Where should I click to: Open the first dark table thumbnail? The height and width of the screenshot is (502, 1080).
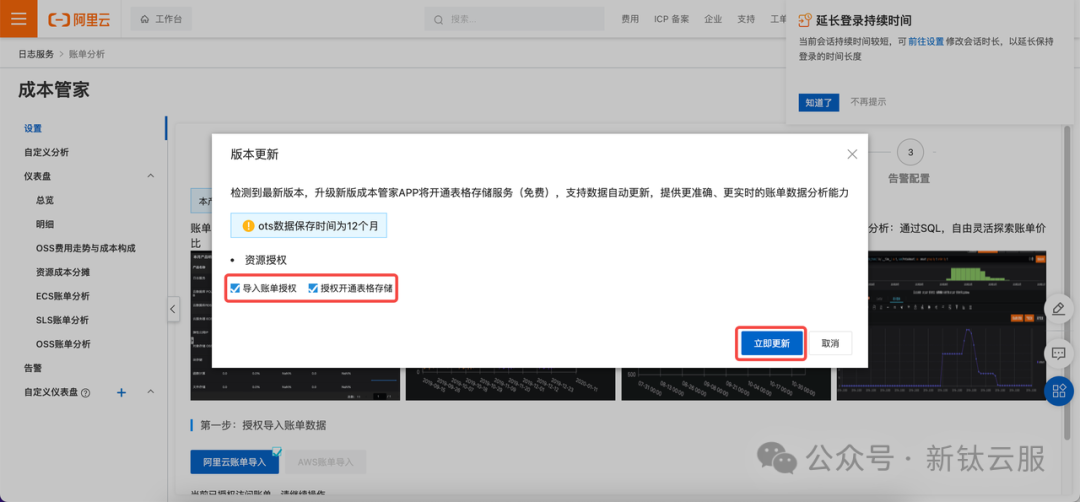tap(295, 384)
